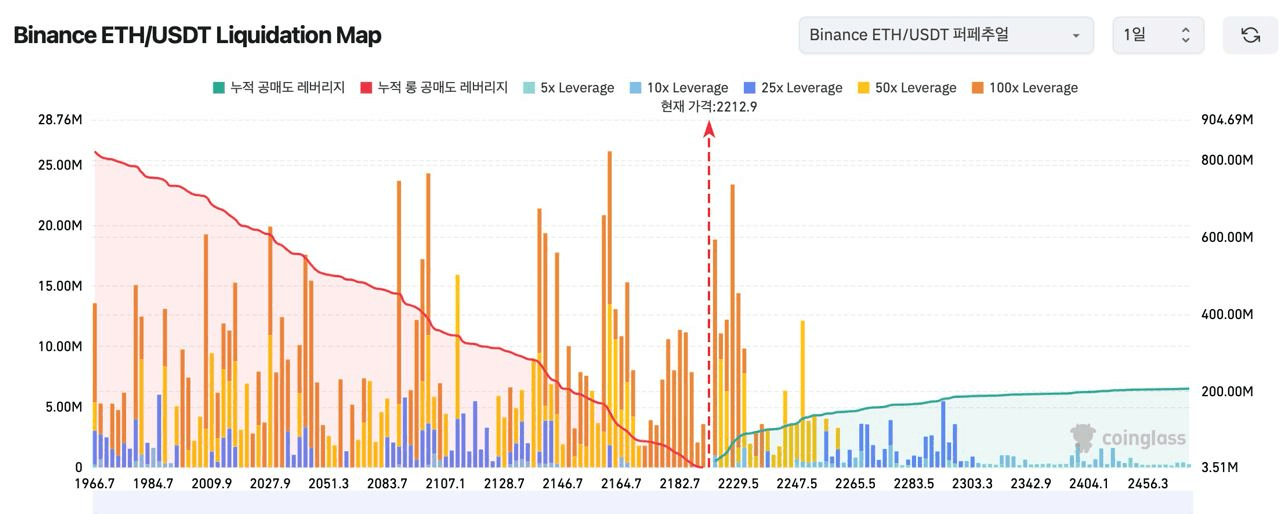1280x514 pixels.
Task: Click the refresh icon button
Action: tap(1250, 35)
